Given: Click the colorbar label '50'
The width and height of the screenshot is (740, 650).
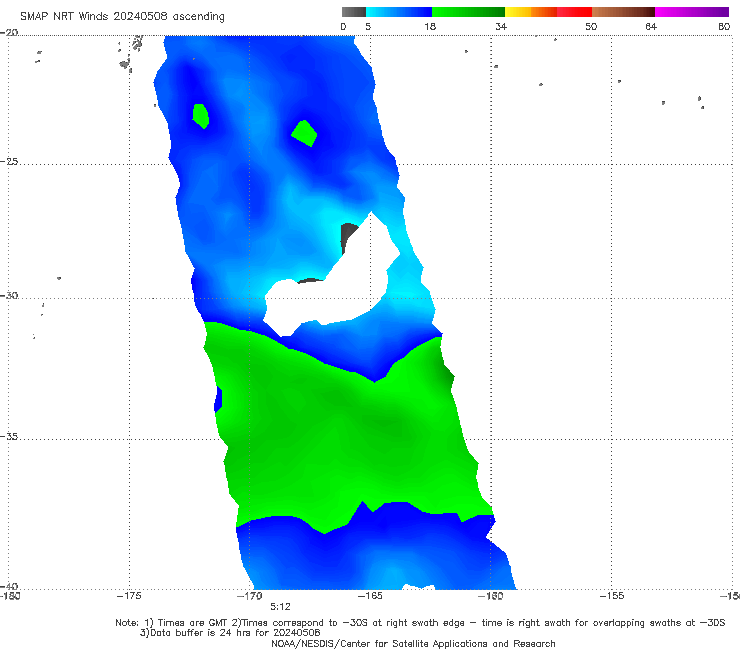Looking at the screenshot, I should [x=591, y=27].
